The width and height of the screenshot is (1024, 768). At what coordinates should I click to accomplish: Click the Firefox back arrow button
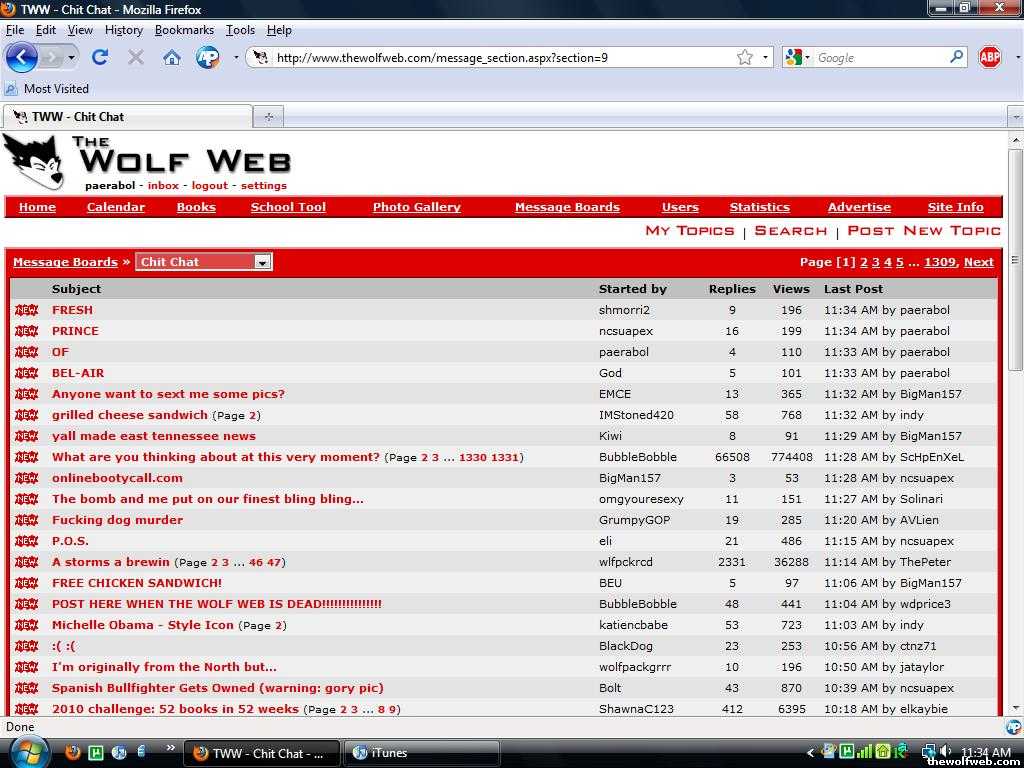pos(21,57)
